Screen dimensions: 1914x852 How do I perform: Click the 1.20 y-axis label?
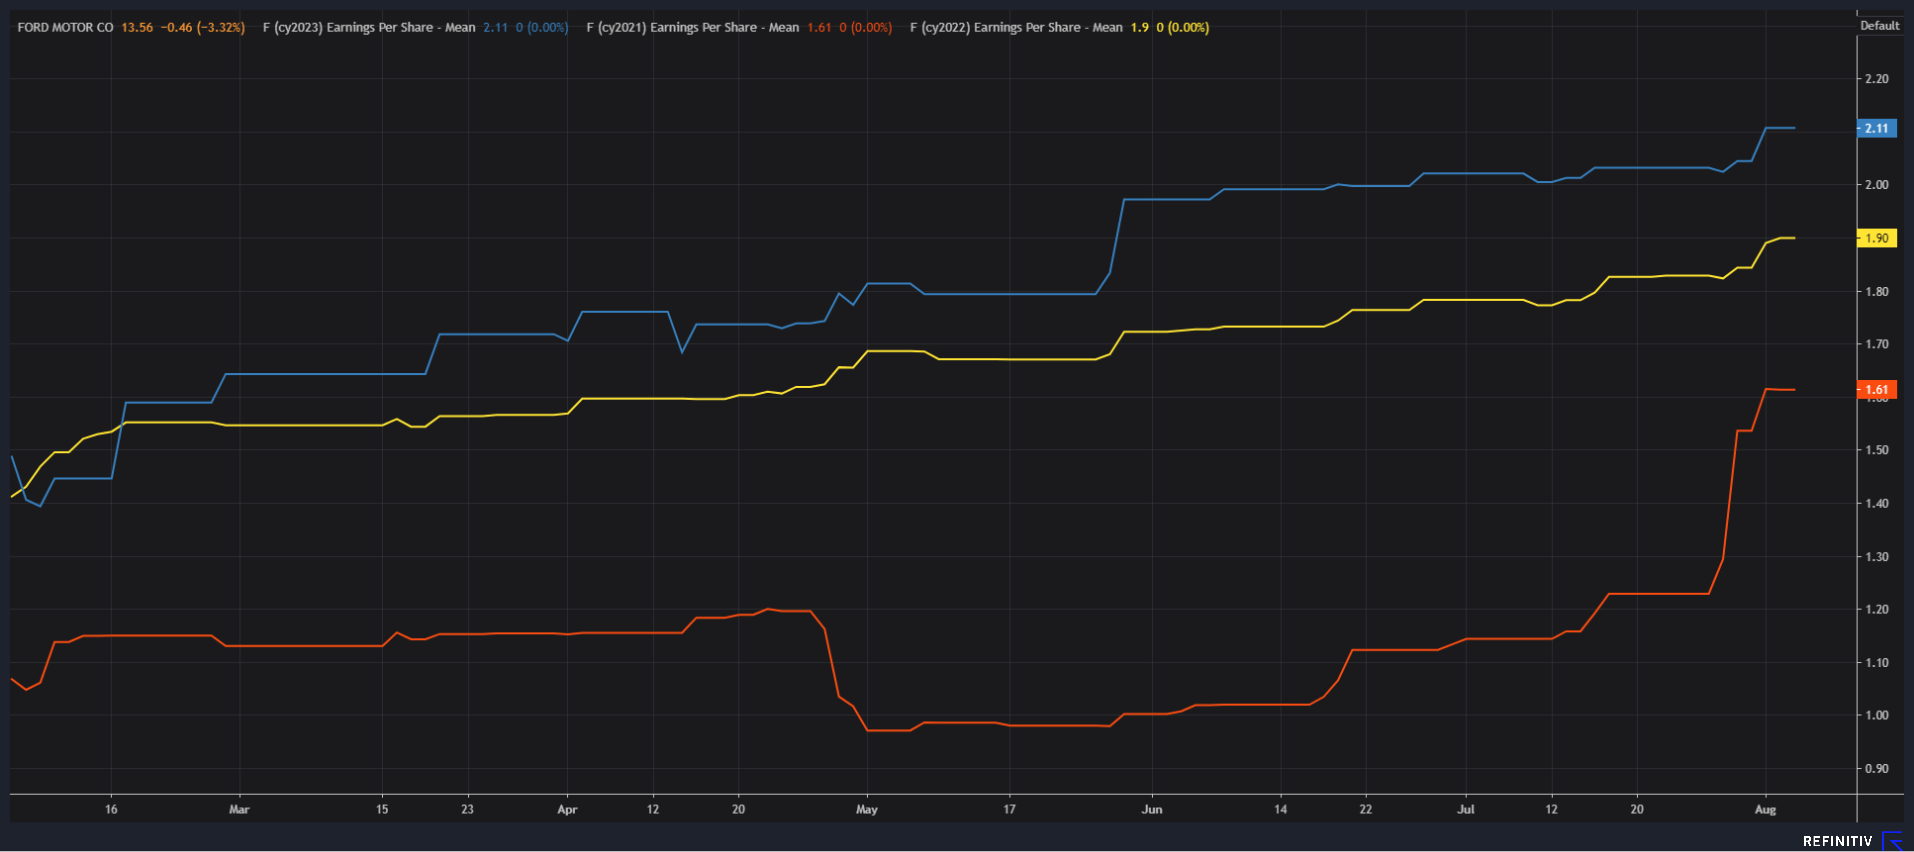tap(1877, 609)
